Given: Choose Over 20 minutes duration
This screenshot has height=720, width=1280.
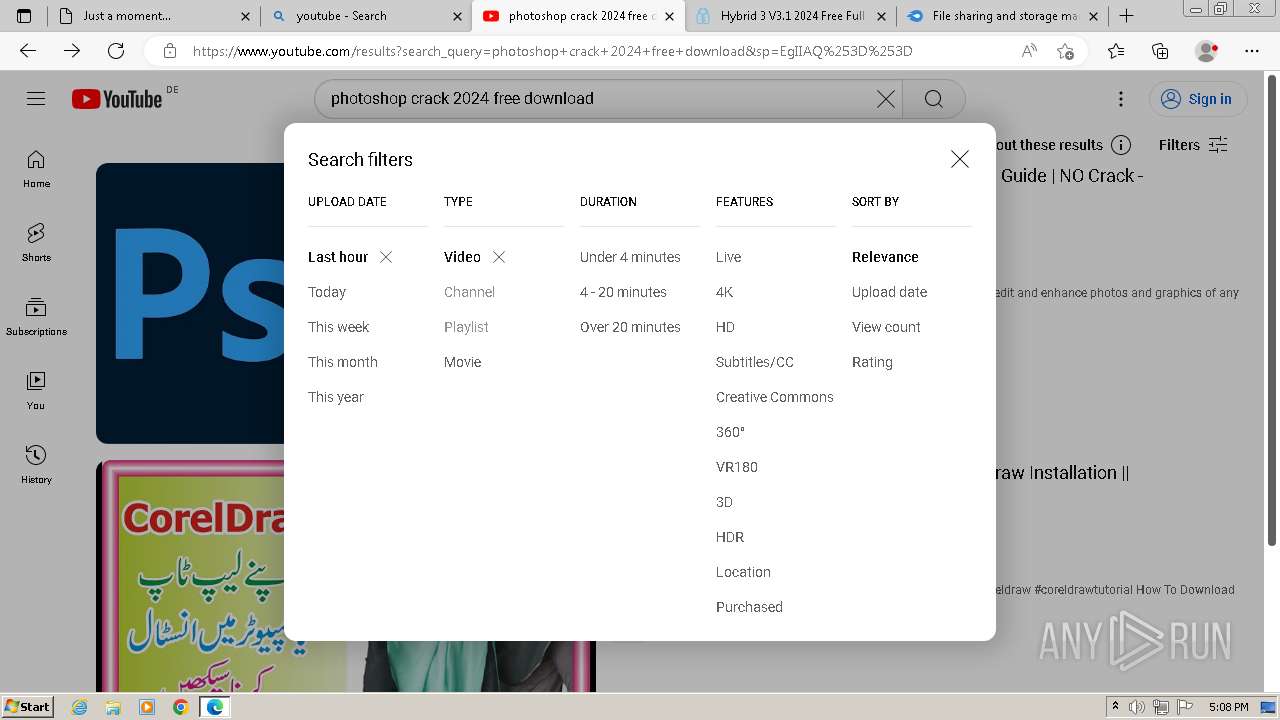Looking at the screenshot, I should click(x=630, y=327).
